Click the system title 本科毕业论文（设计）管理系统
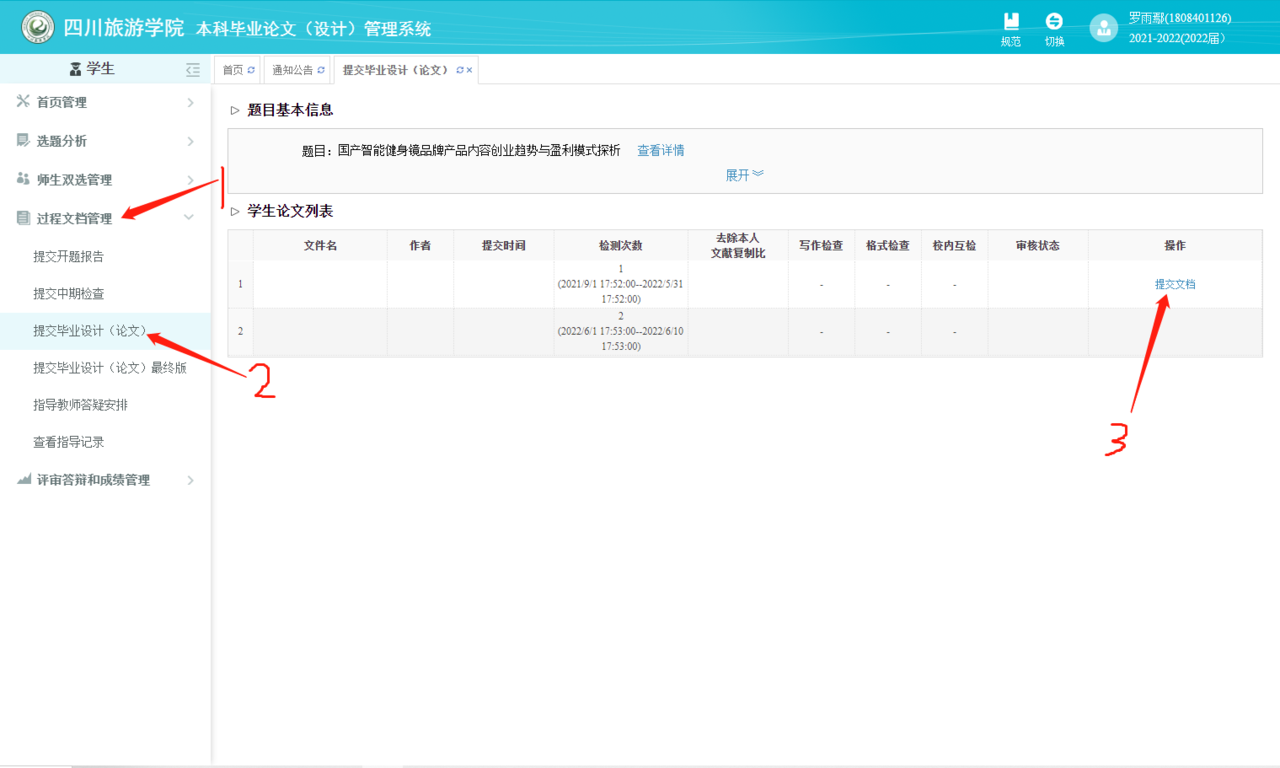The width and height of the screenshot is (1280, 768). click(314, 29)
